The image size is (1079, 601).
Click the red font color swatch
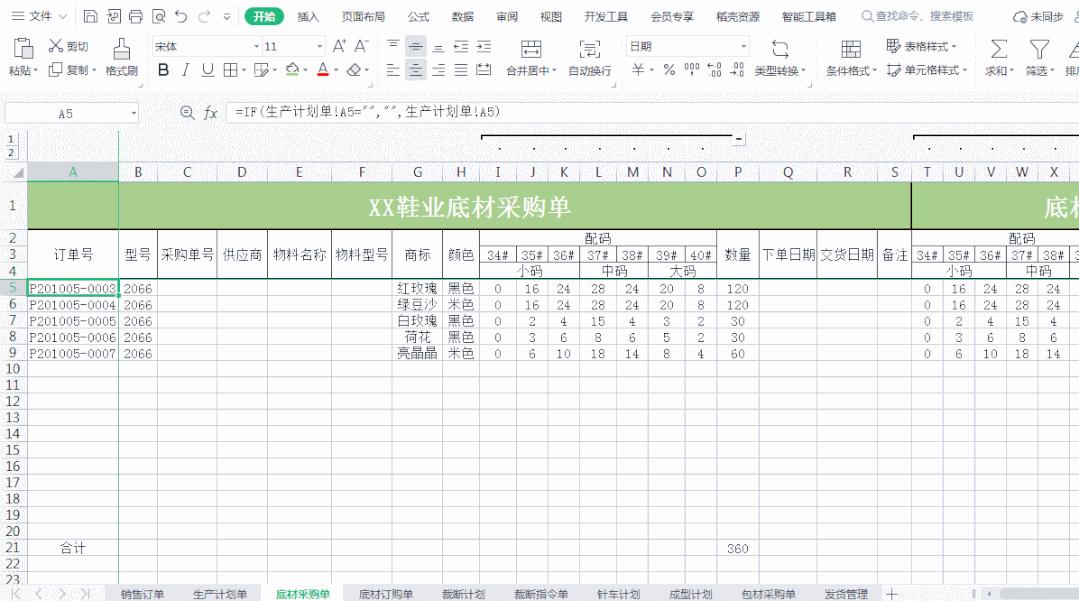tap(323, 70)
